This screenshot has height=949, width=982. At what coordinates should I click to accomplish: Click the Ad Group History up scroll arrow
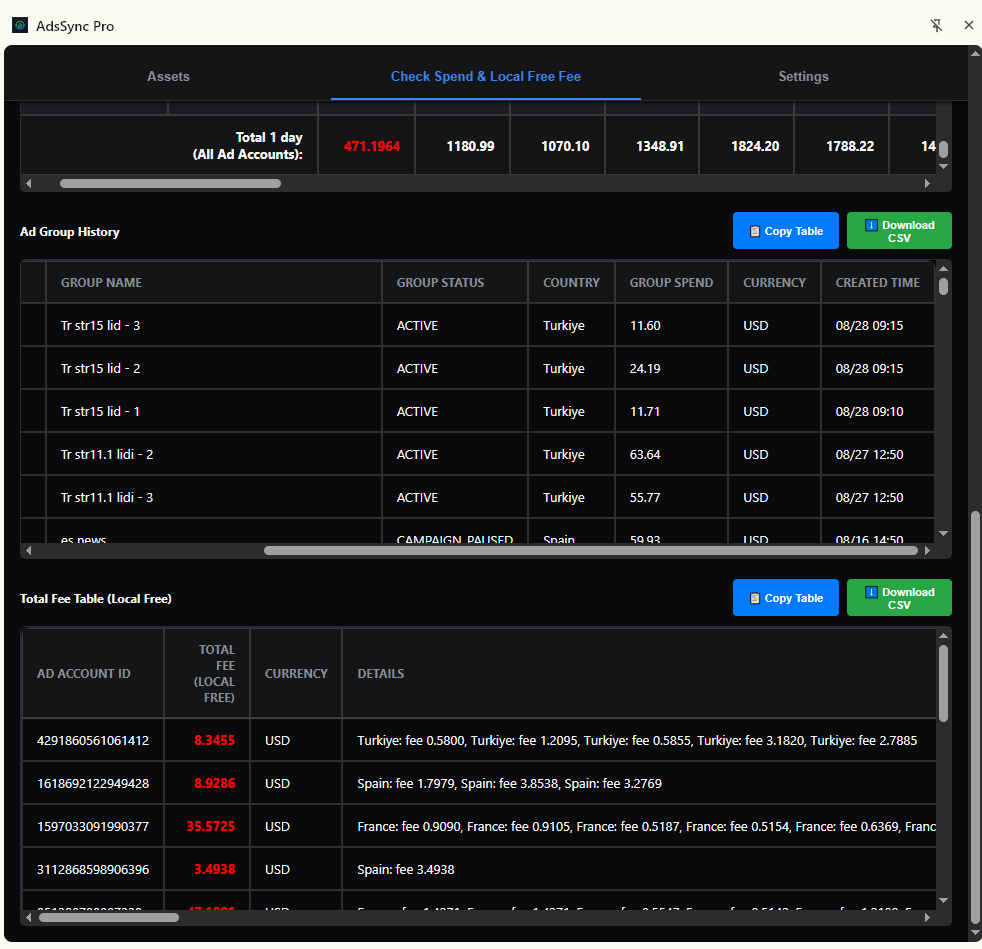(x=943, y=269)
